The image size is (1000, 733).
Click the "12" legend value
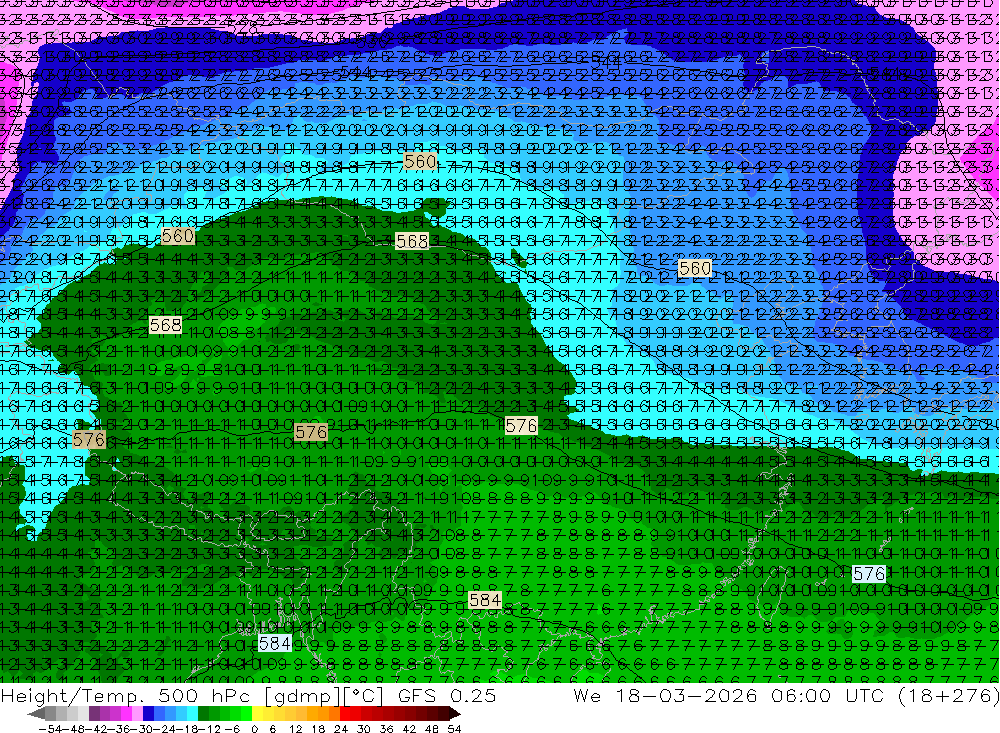point(296,729)
